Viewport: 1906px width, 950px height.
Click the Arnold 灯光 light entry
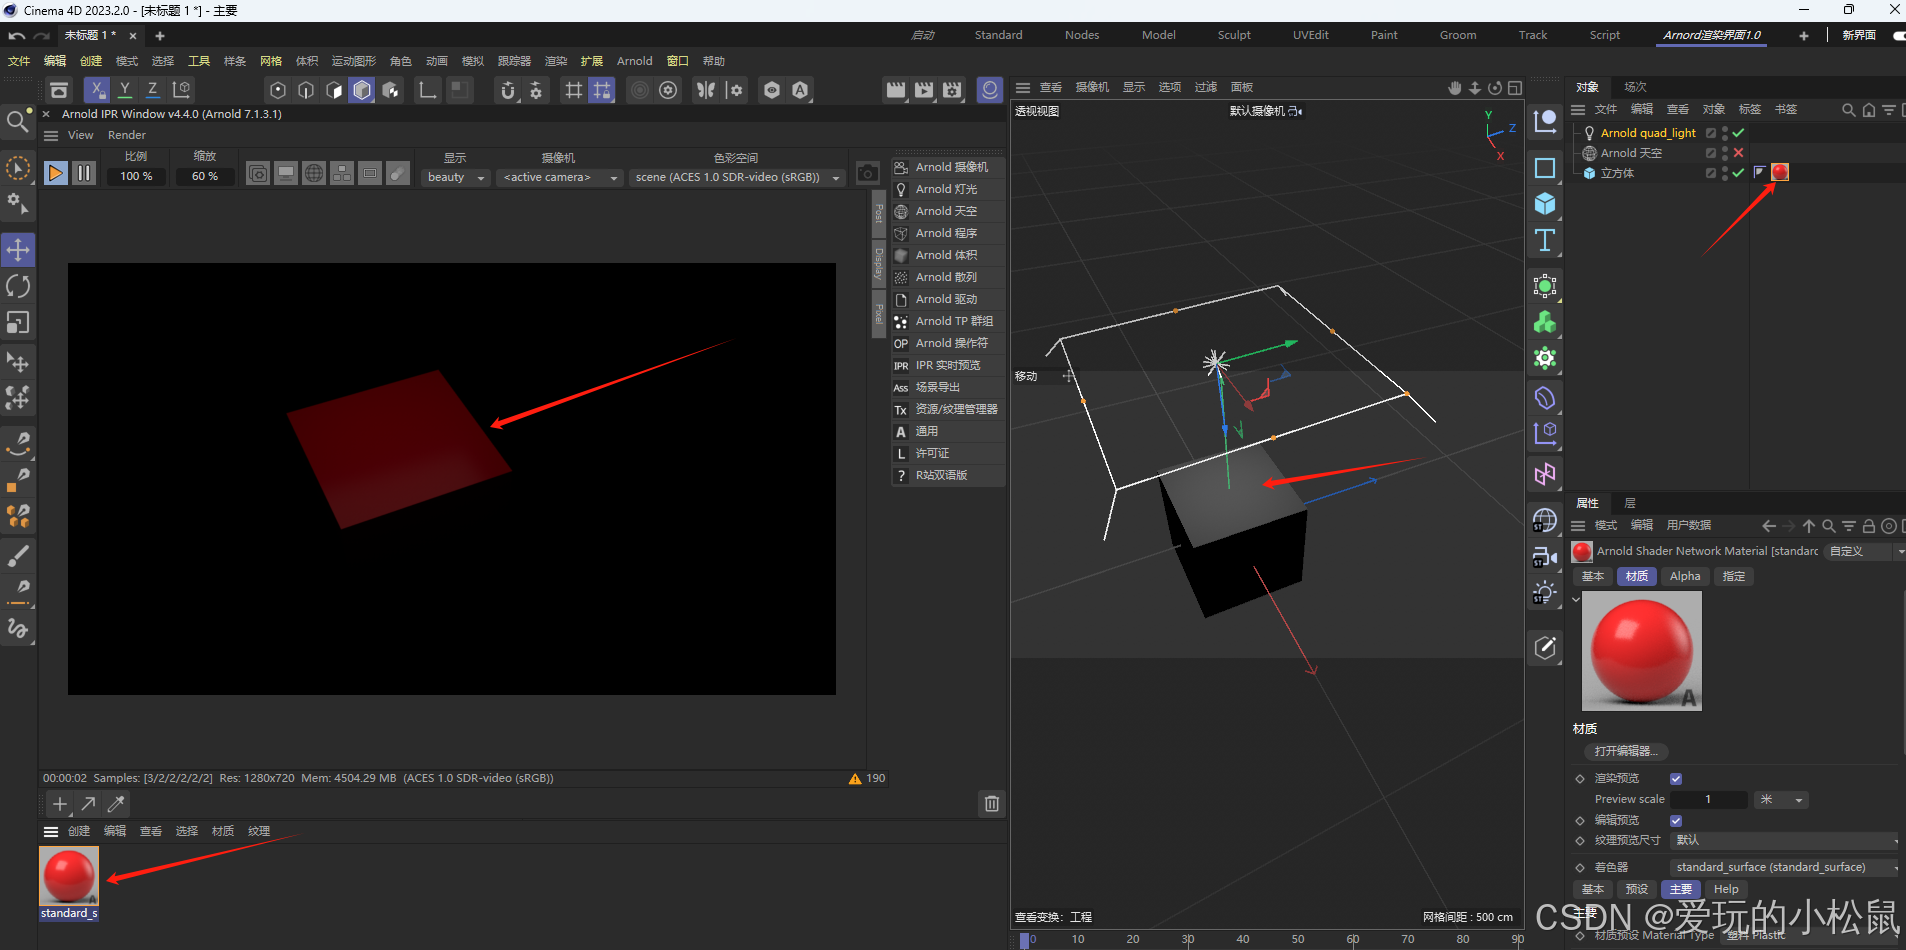tap(948, 189)
